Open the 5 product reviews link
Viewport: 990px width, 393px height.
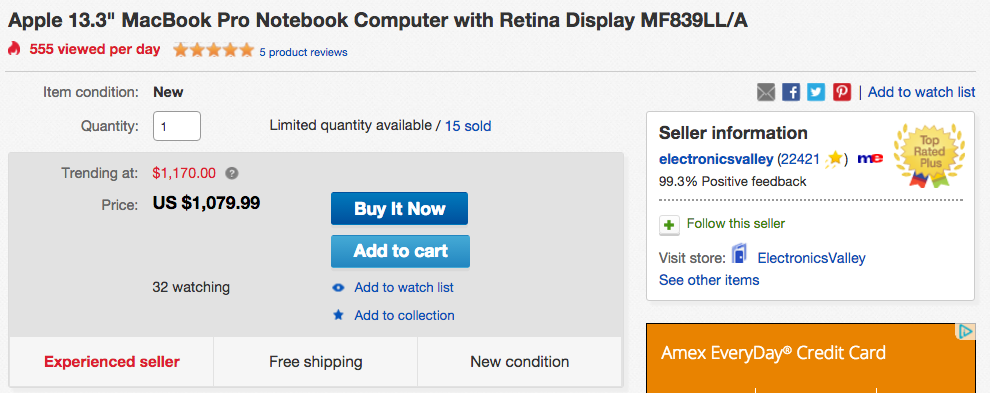(303, 52)
